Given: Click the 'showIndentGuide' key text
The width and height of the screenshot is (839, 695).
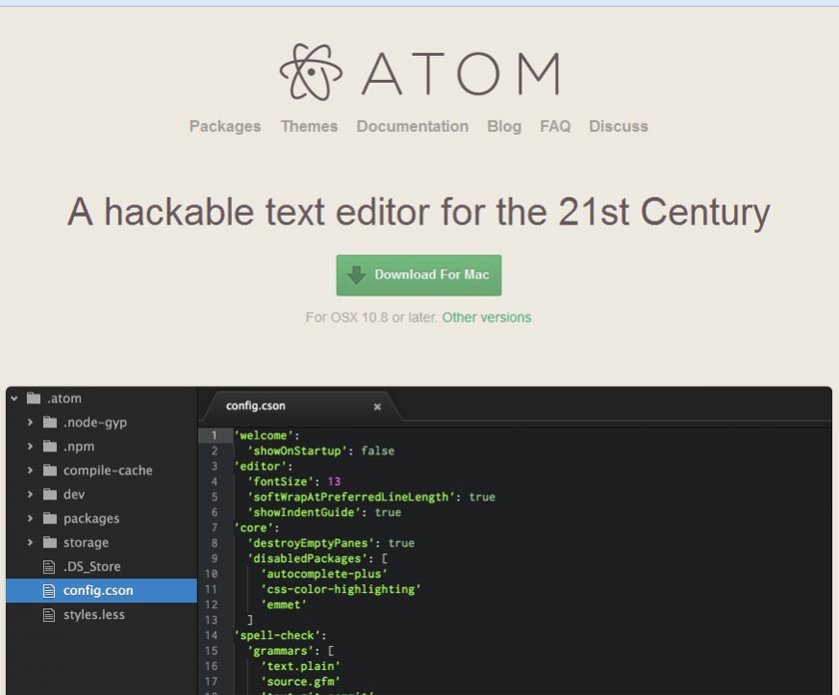Looking at the screenshot, I should [304, 513].
